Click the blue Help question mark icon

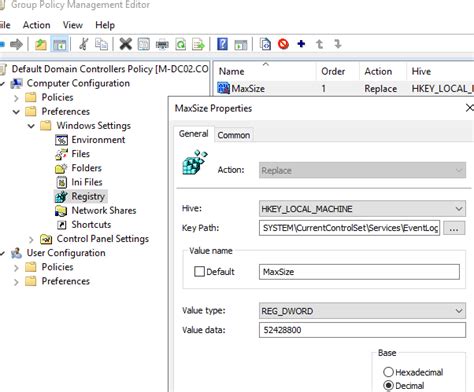coord(222,44)
